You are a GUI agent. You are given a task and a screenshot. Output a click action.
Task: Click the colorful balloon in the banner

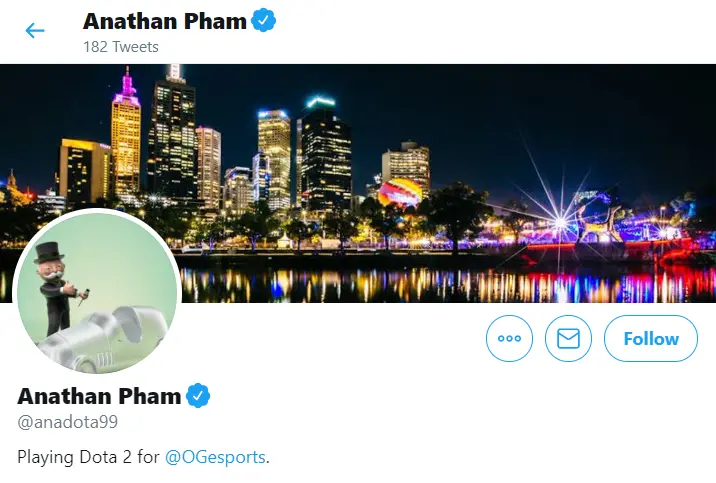(400, 194)
